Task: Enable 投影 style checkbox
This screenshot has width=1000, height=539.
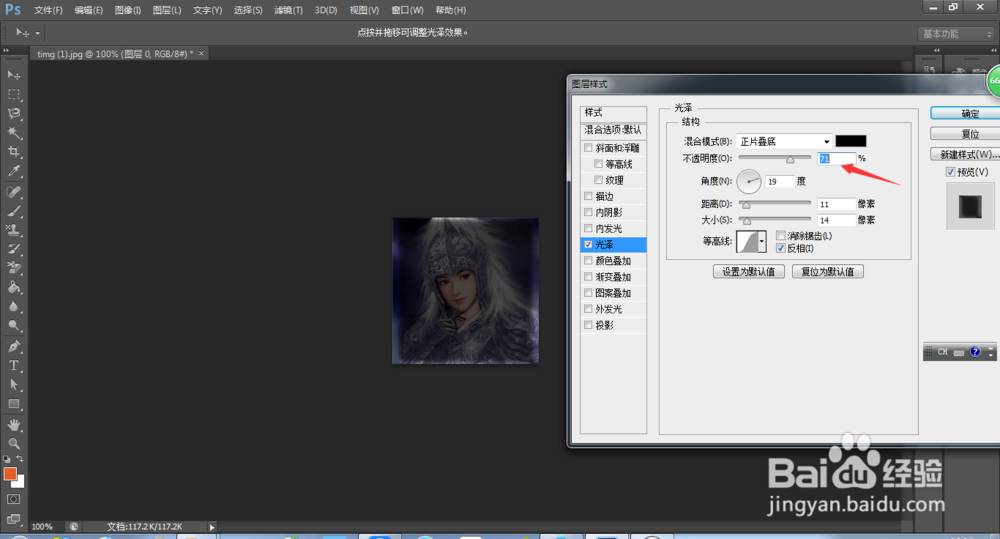Action: (x=588, y=325)
